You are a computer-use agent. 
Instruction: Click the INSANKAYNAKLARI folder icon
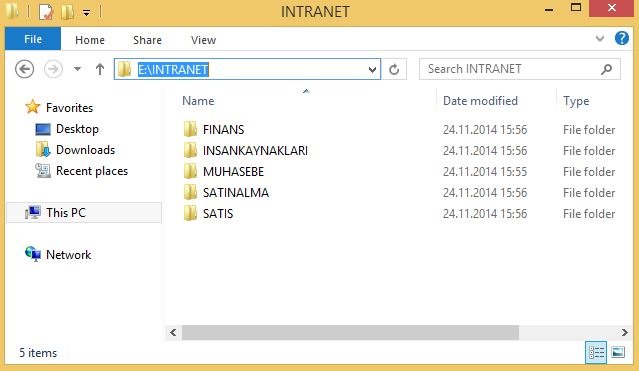coord(190,150)
